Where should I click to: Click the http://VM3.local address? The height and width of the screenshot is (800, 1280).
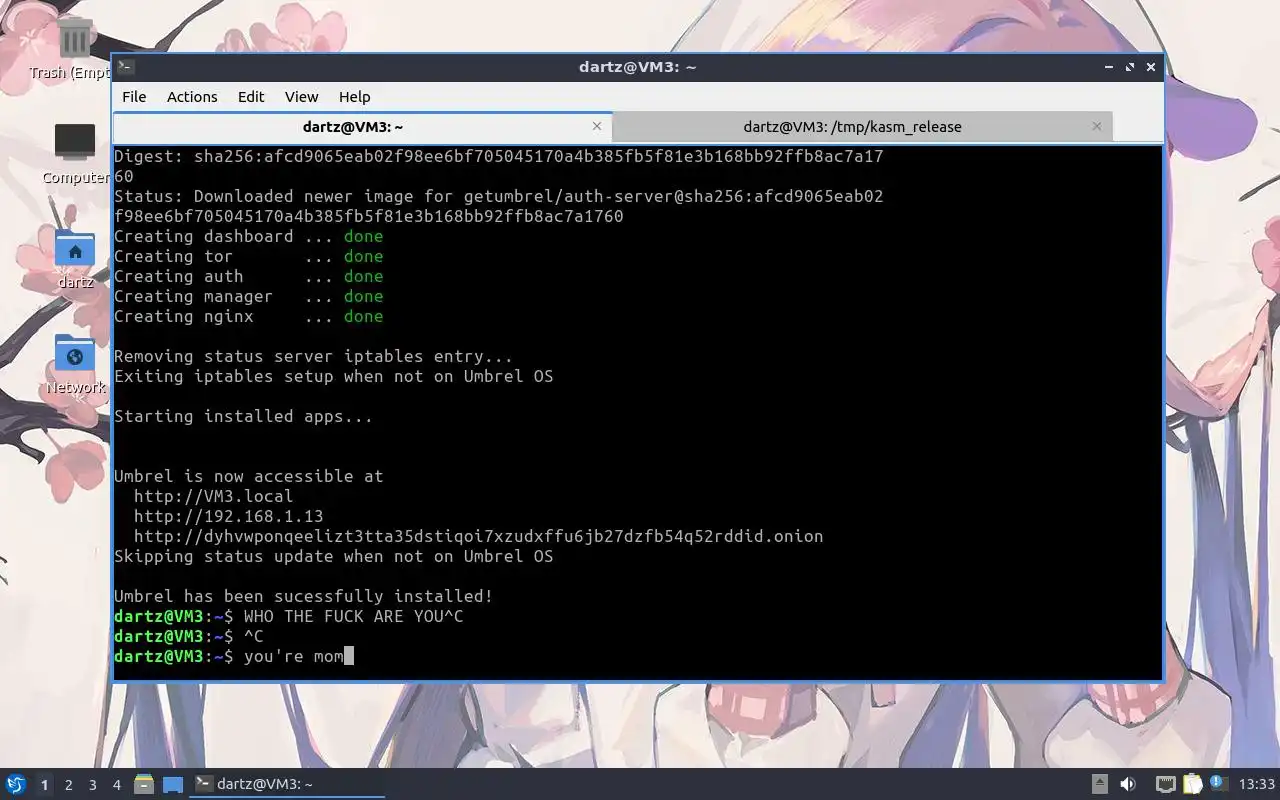213,496
